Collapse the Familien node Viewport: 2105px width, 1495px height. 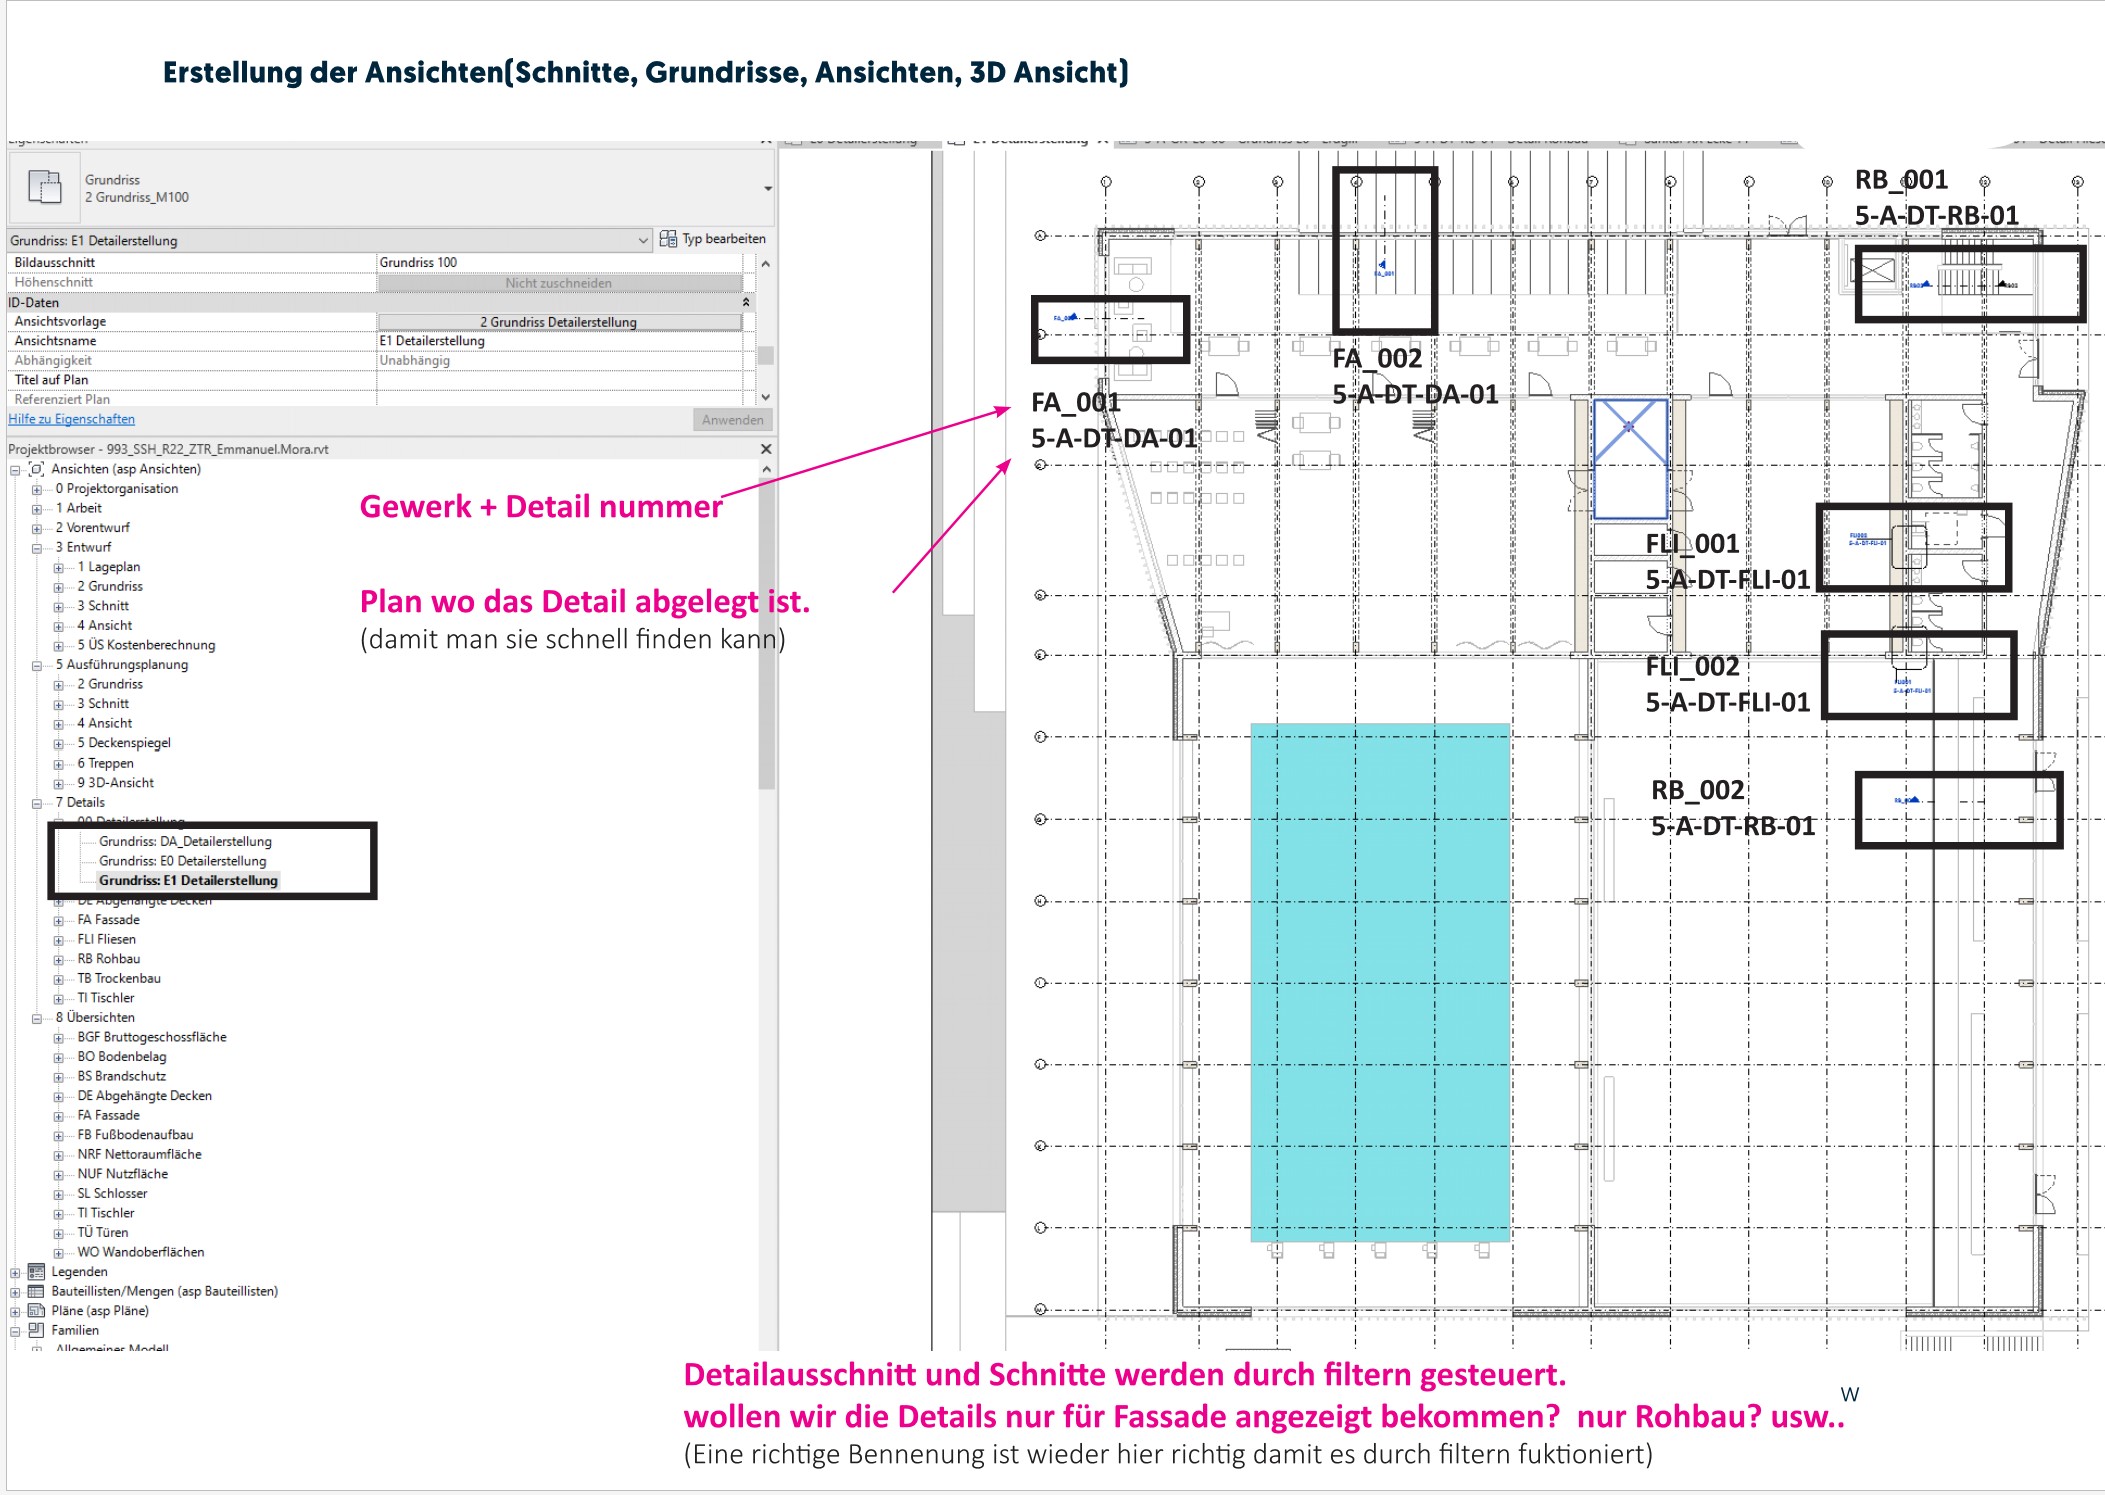tap(15, 1332)
